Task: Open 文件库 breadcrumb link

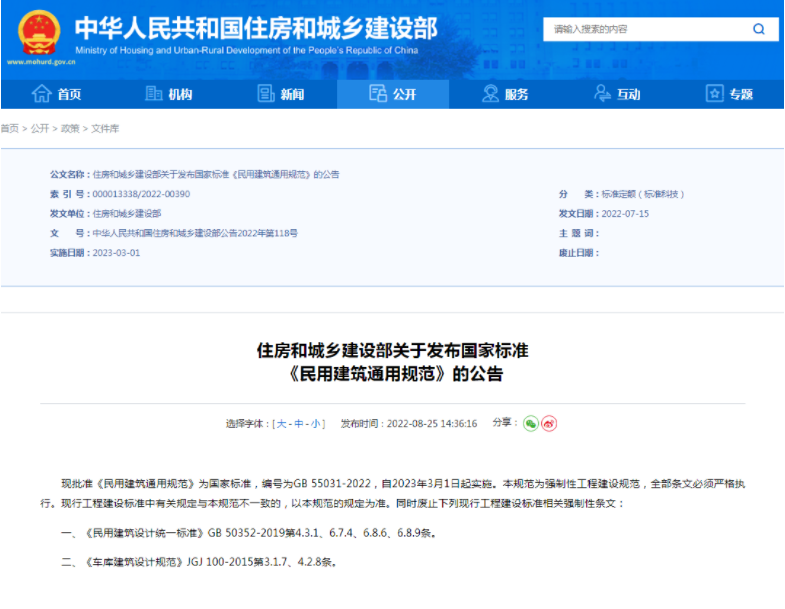Action: pyautogui.click(x=105, y=129)
